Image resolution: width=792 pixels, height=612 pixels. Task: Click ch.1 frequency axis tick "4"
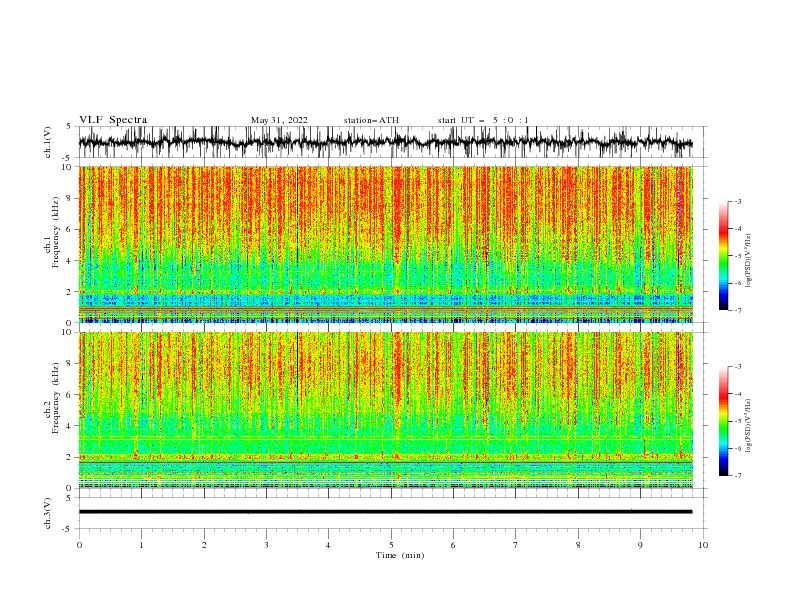pos(69,261)
